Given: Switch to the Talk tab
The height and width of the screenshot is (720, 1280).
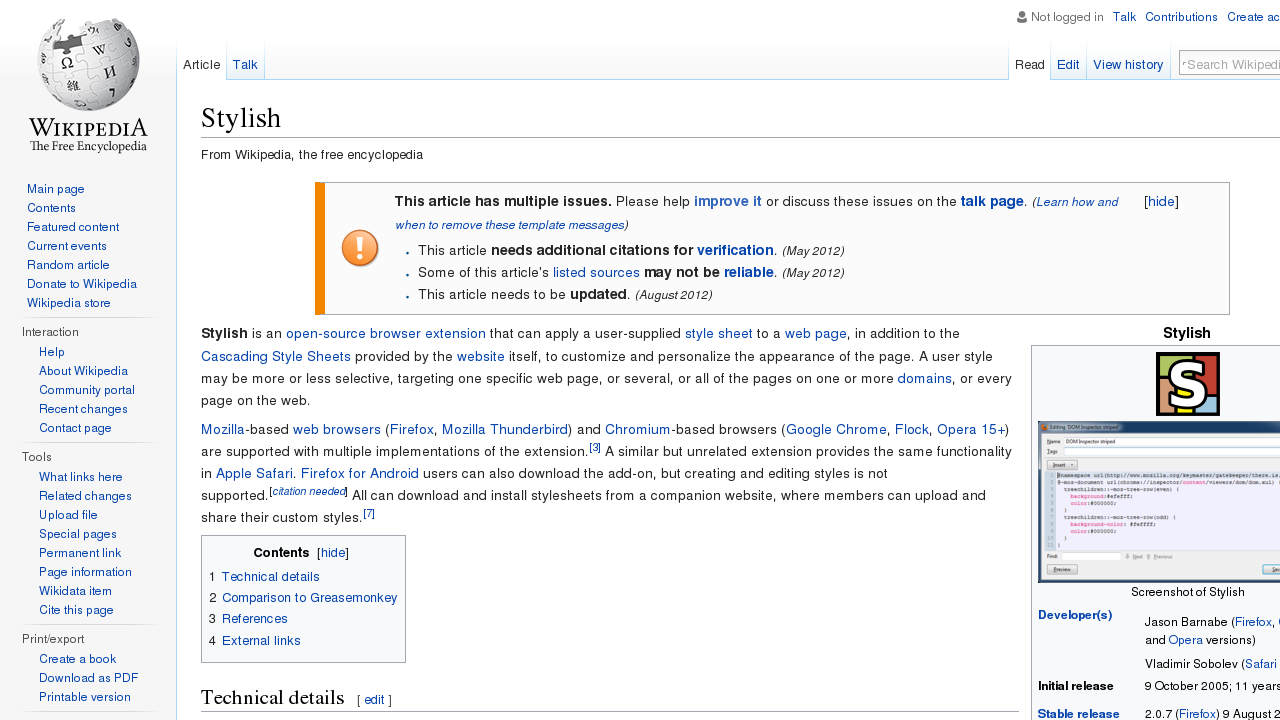Looking at the screenshot, I should click(245, 65).
